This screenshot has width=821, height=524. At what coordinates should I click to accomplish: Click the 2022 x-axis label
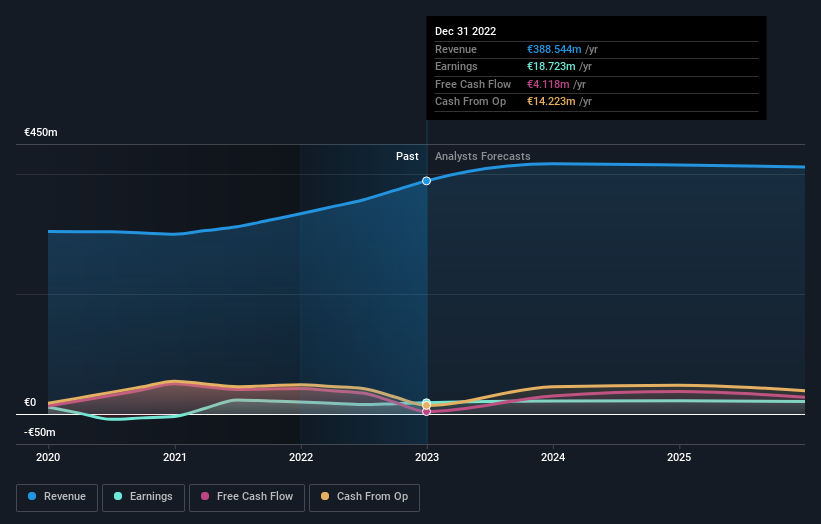pos(301,458)
